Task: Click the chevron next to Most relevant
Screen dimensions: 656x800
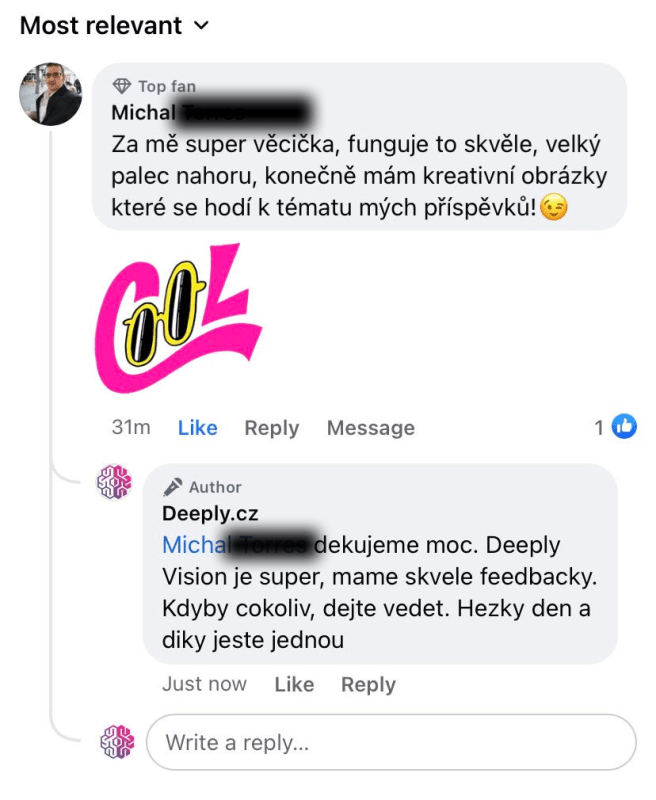Action: [x=202, y=26]
